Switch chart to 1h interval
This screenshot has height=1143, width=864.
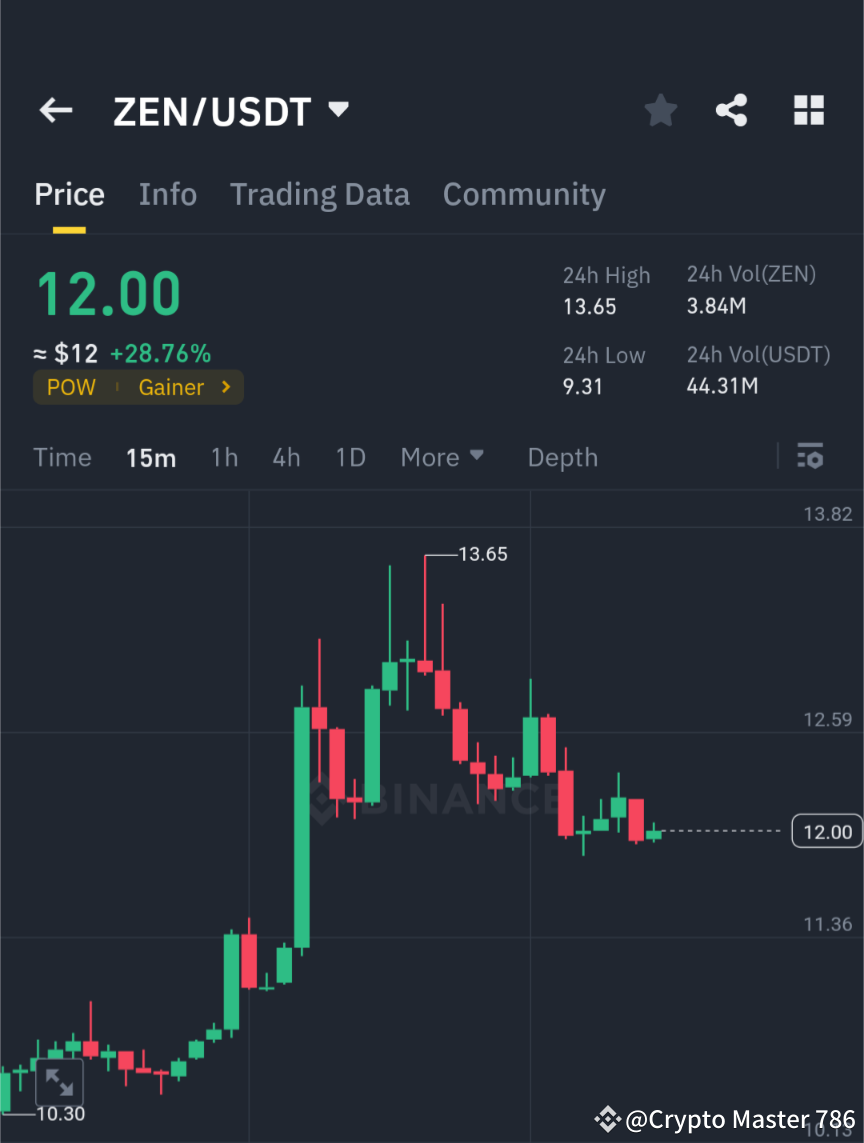(x=224, y=457)
